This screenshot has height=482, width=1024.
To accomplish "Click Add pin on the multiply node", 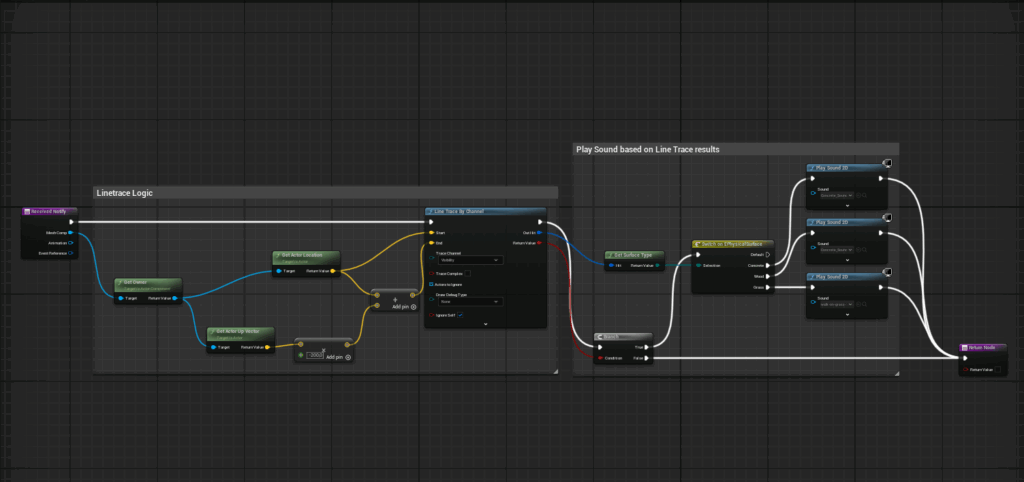I will pyautogui.click(x=347, y=356).
